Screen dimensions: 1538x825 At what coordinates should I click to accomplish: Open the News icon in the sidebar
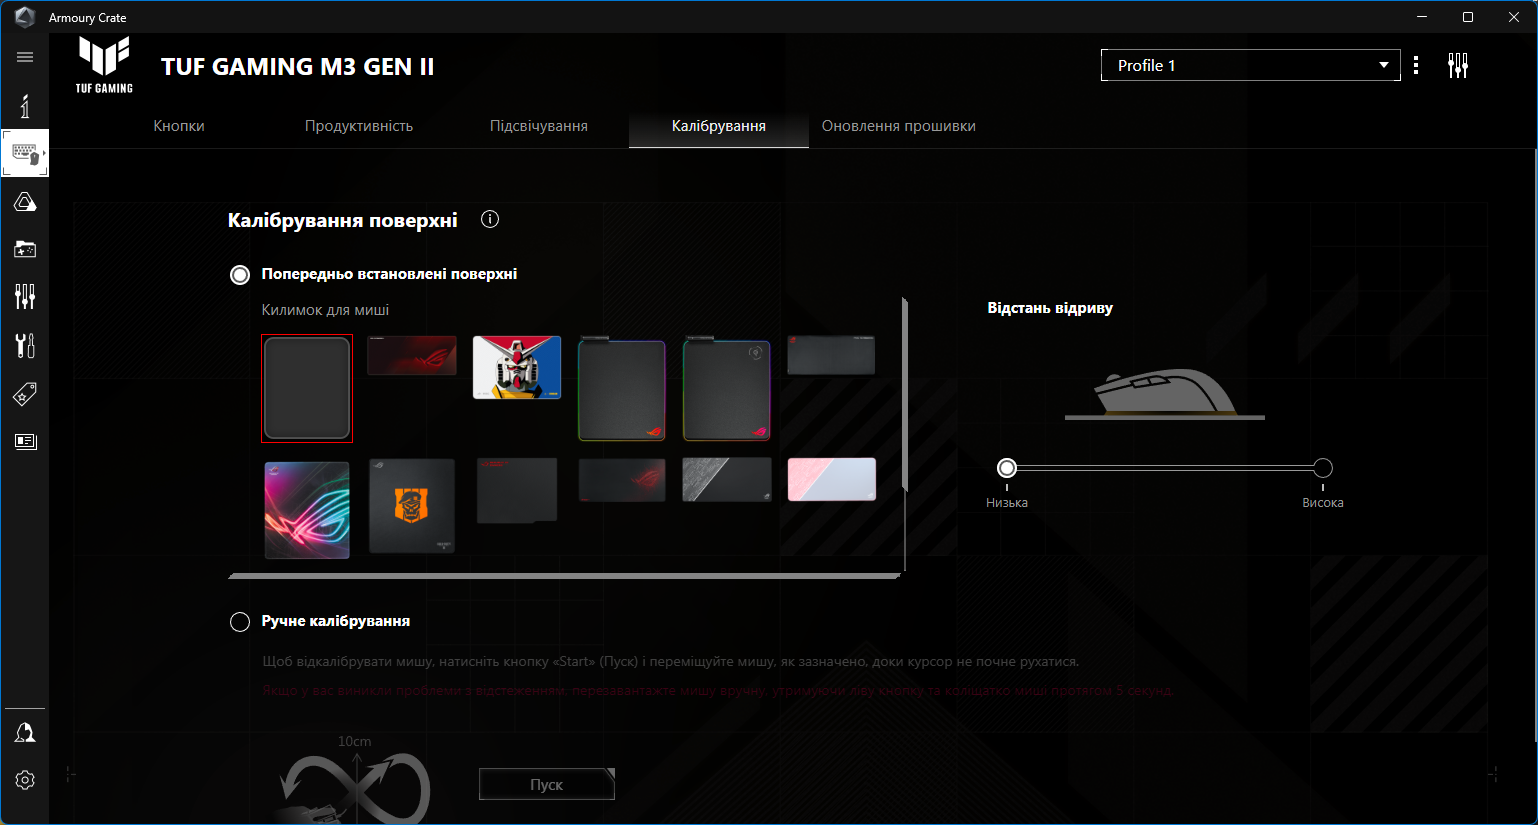(x=25, y=441)
